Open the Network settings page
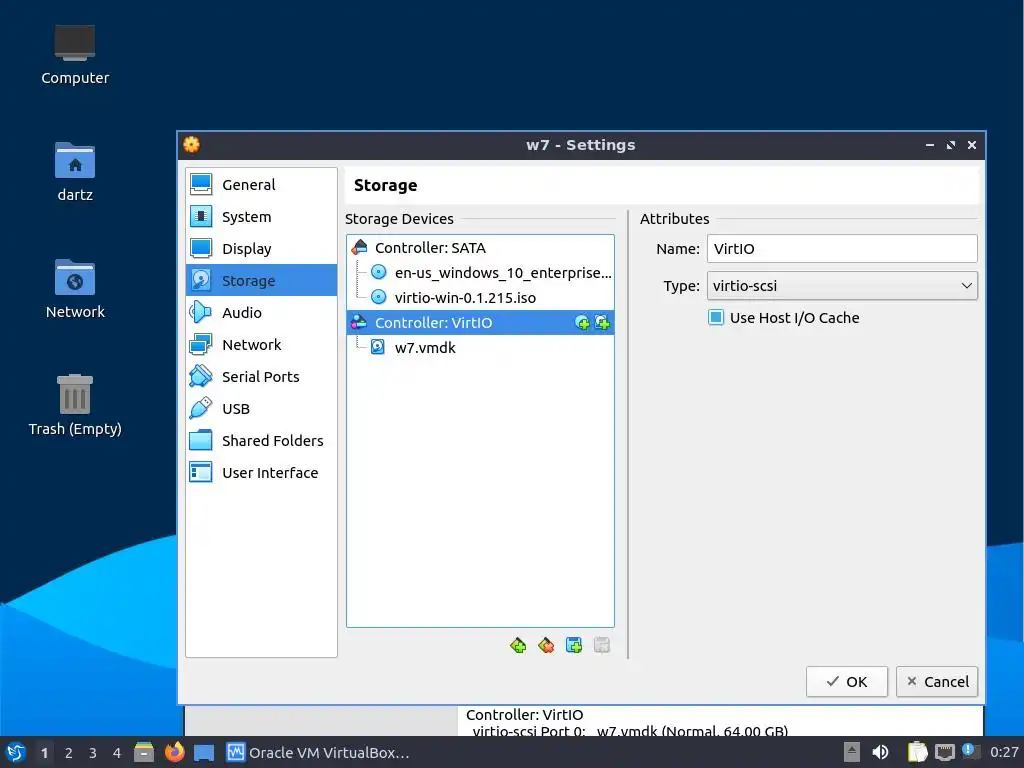Image resolution: width=1024 pixels, height=768 pixels. tap(261, 345)
